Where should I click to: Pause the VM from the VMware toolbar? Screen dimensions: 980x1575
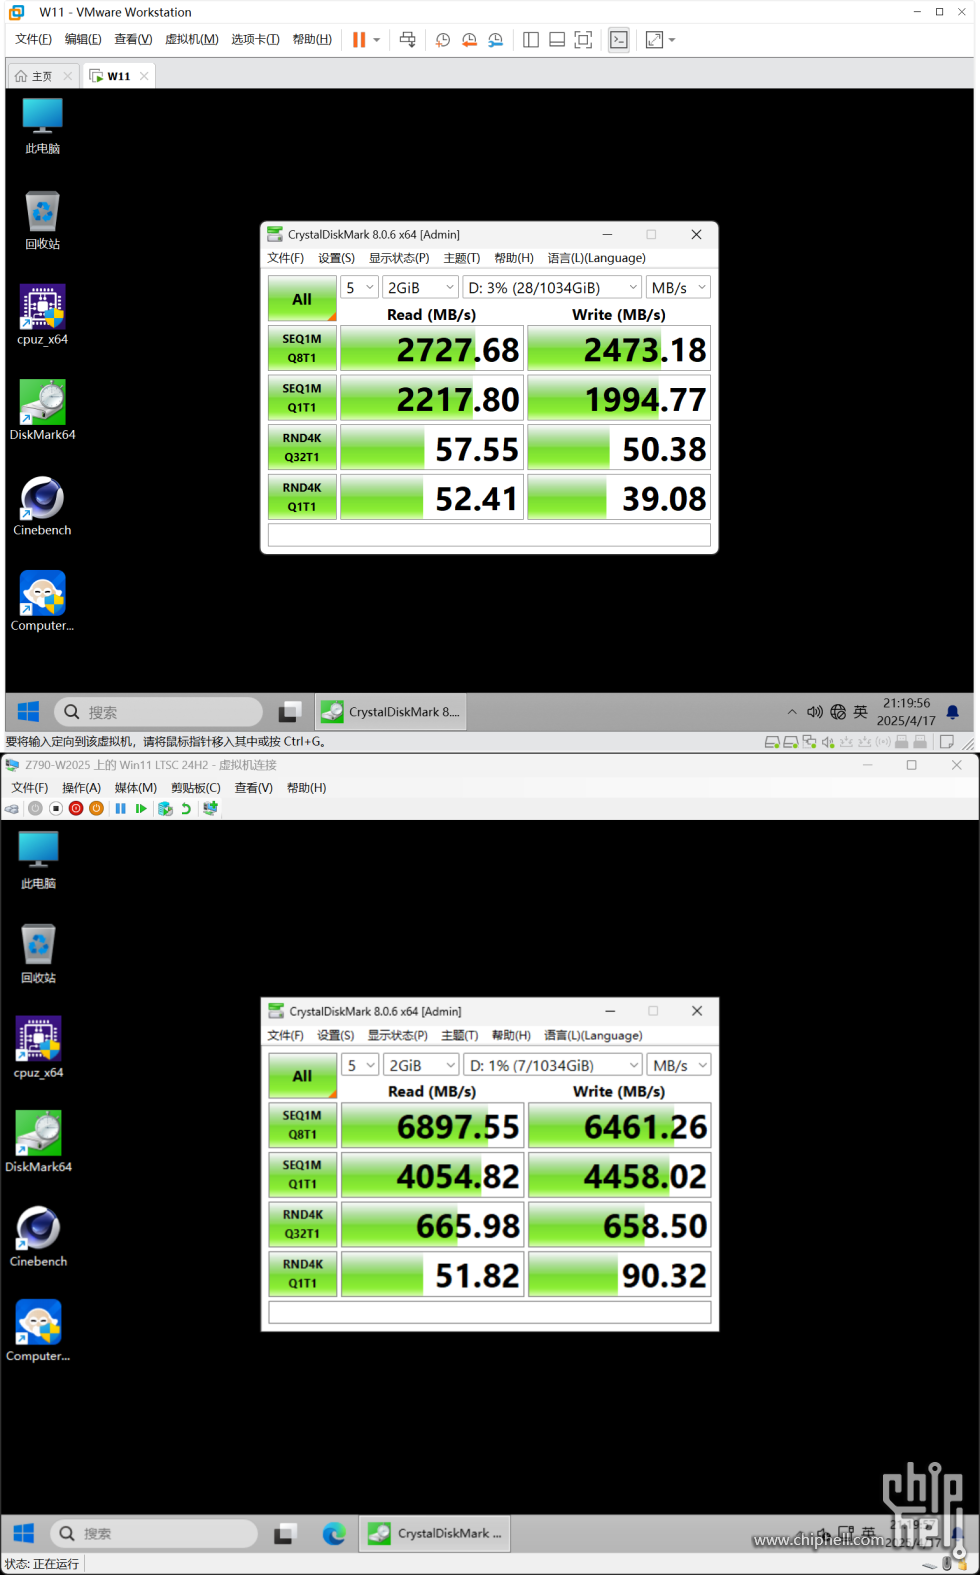pos(359,40)
